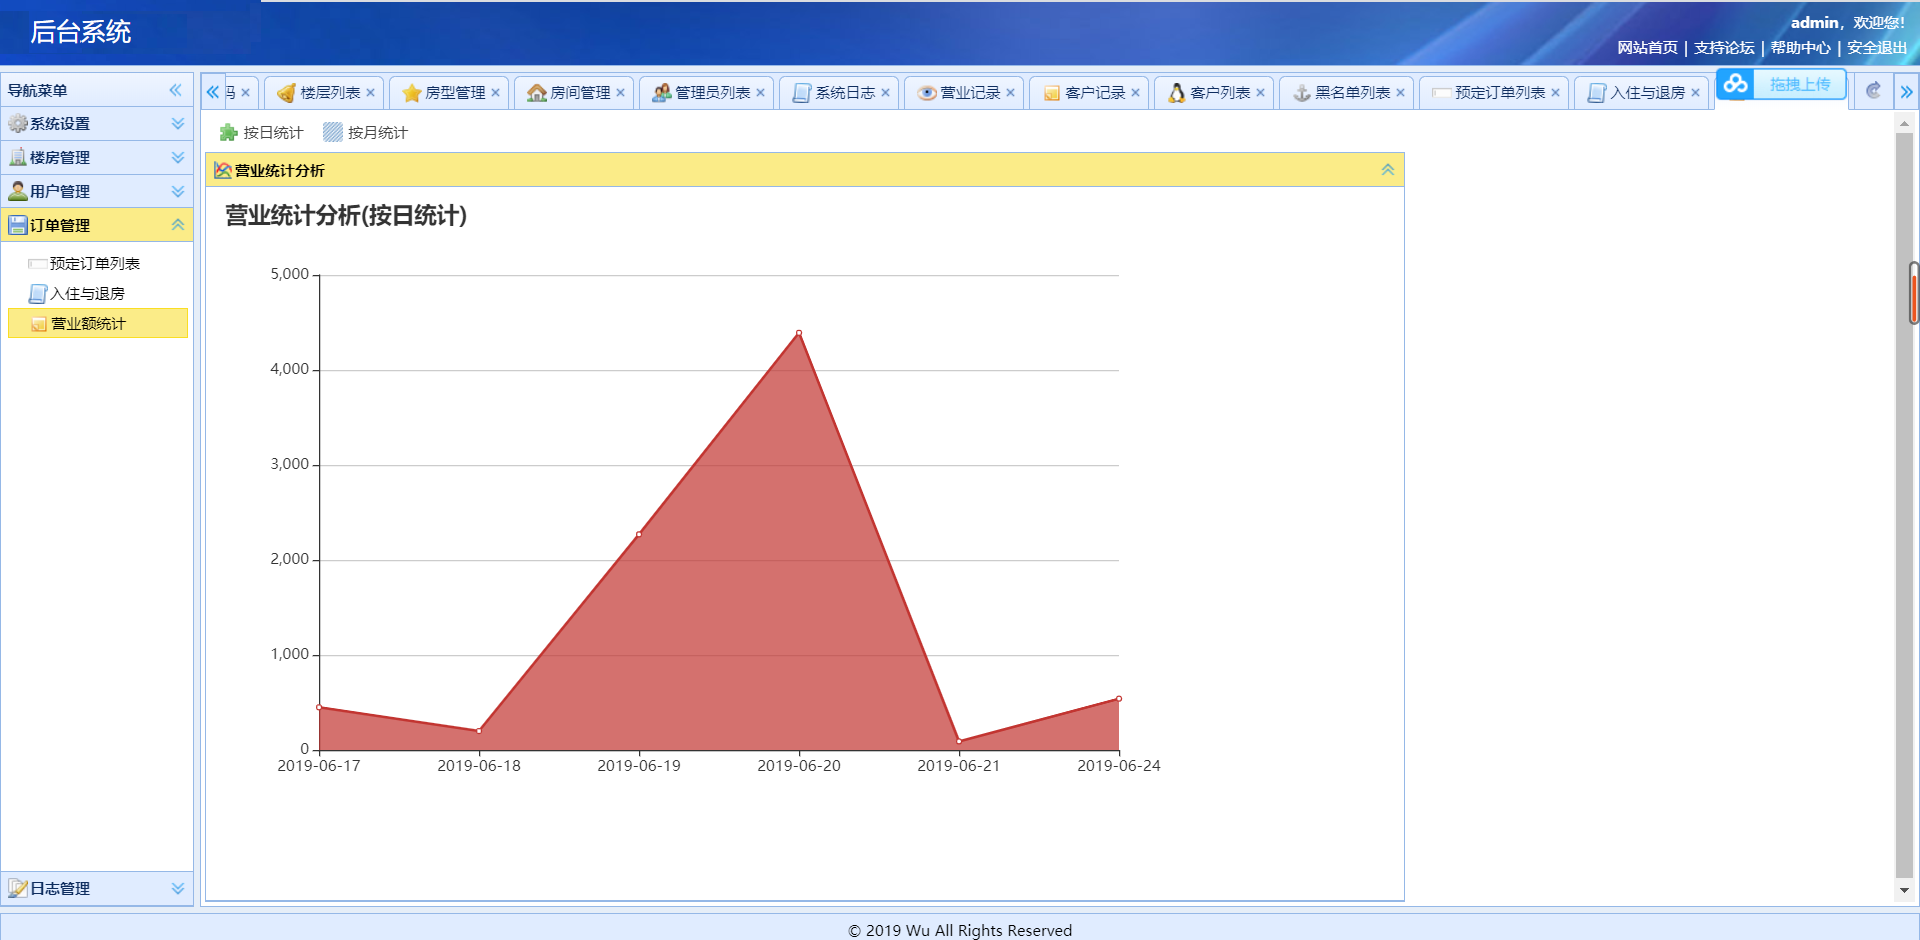
Task: Click the 系统设置 gear icon
Action: point(18,124)
